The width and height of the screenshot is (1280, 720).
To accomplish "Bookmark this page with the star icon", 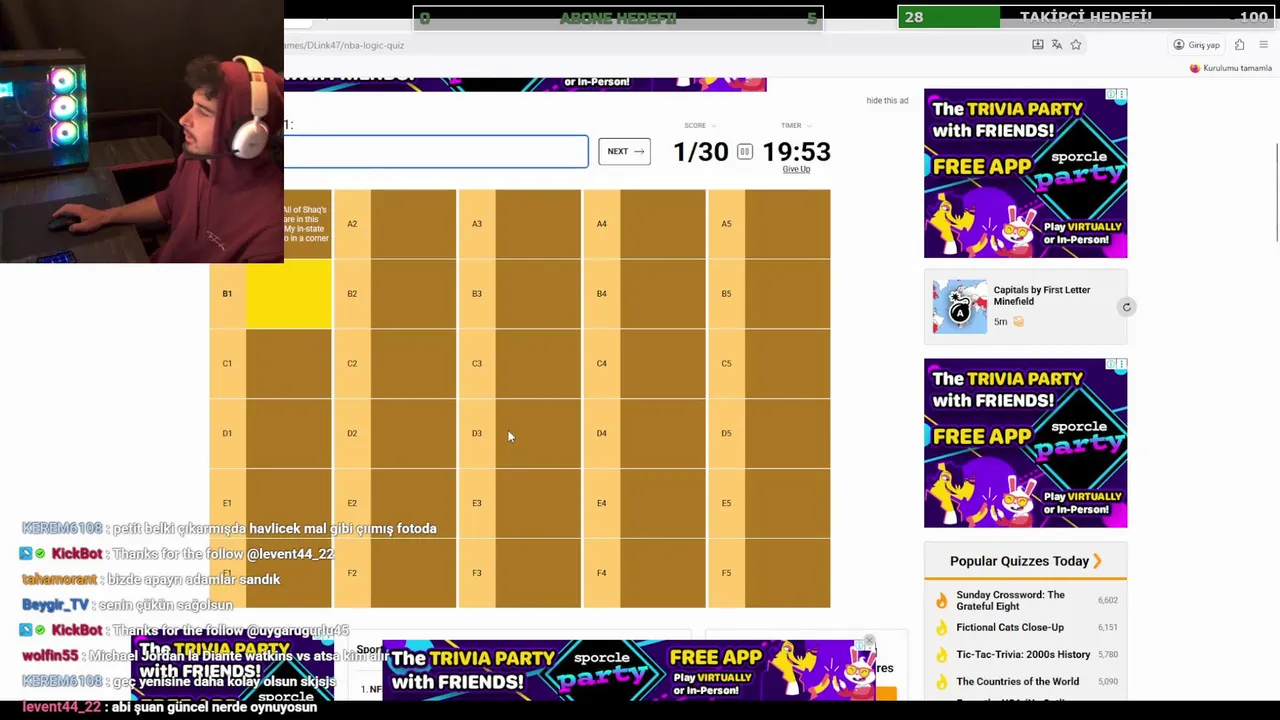I will pyautogui.click(x=1076, y=45).
